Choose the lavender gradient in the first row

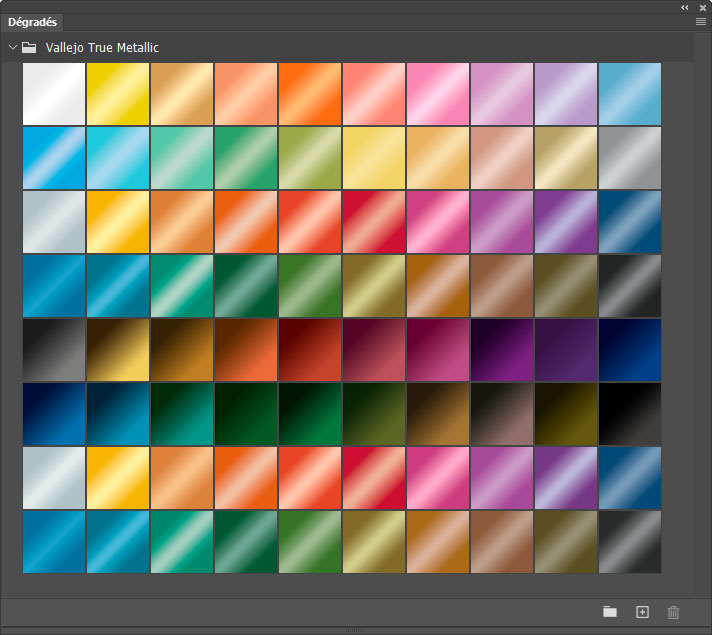566,94
